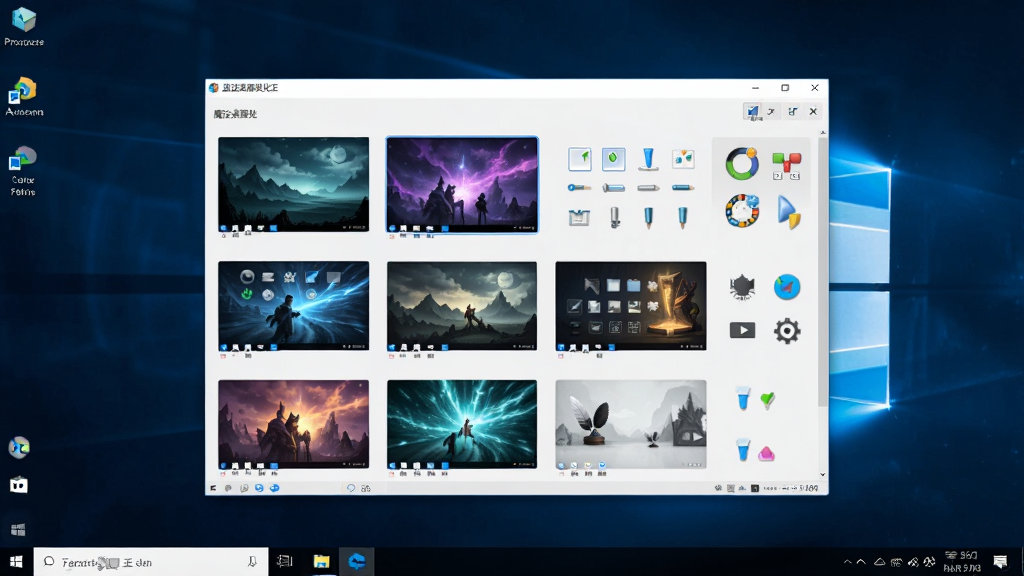Select the orange sunset armored warriors wallpaper
Viewport: 1024px width, 576px height.
(x=293, y=424)
